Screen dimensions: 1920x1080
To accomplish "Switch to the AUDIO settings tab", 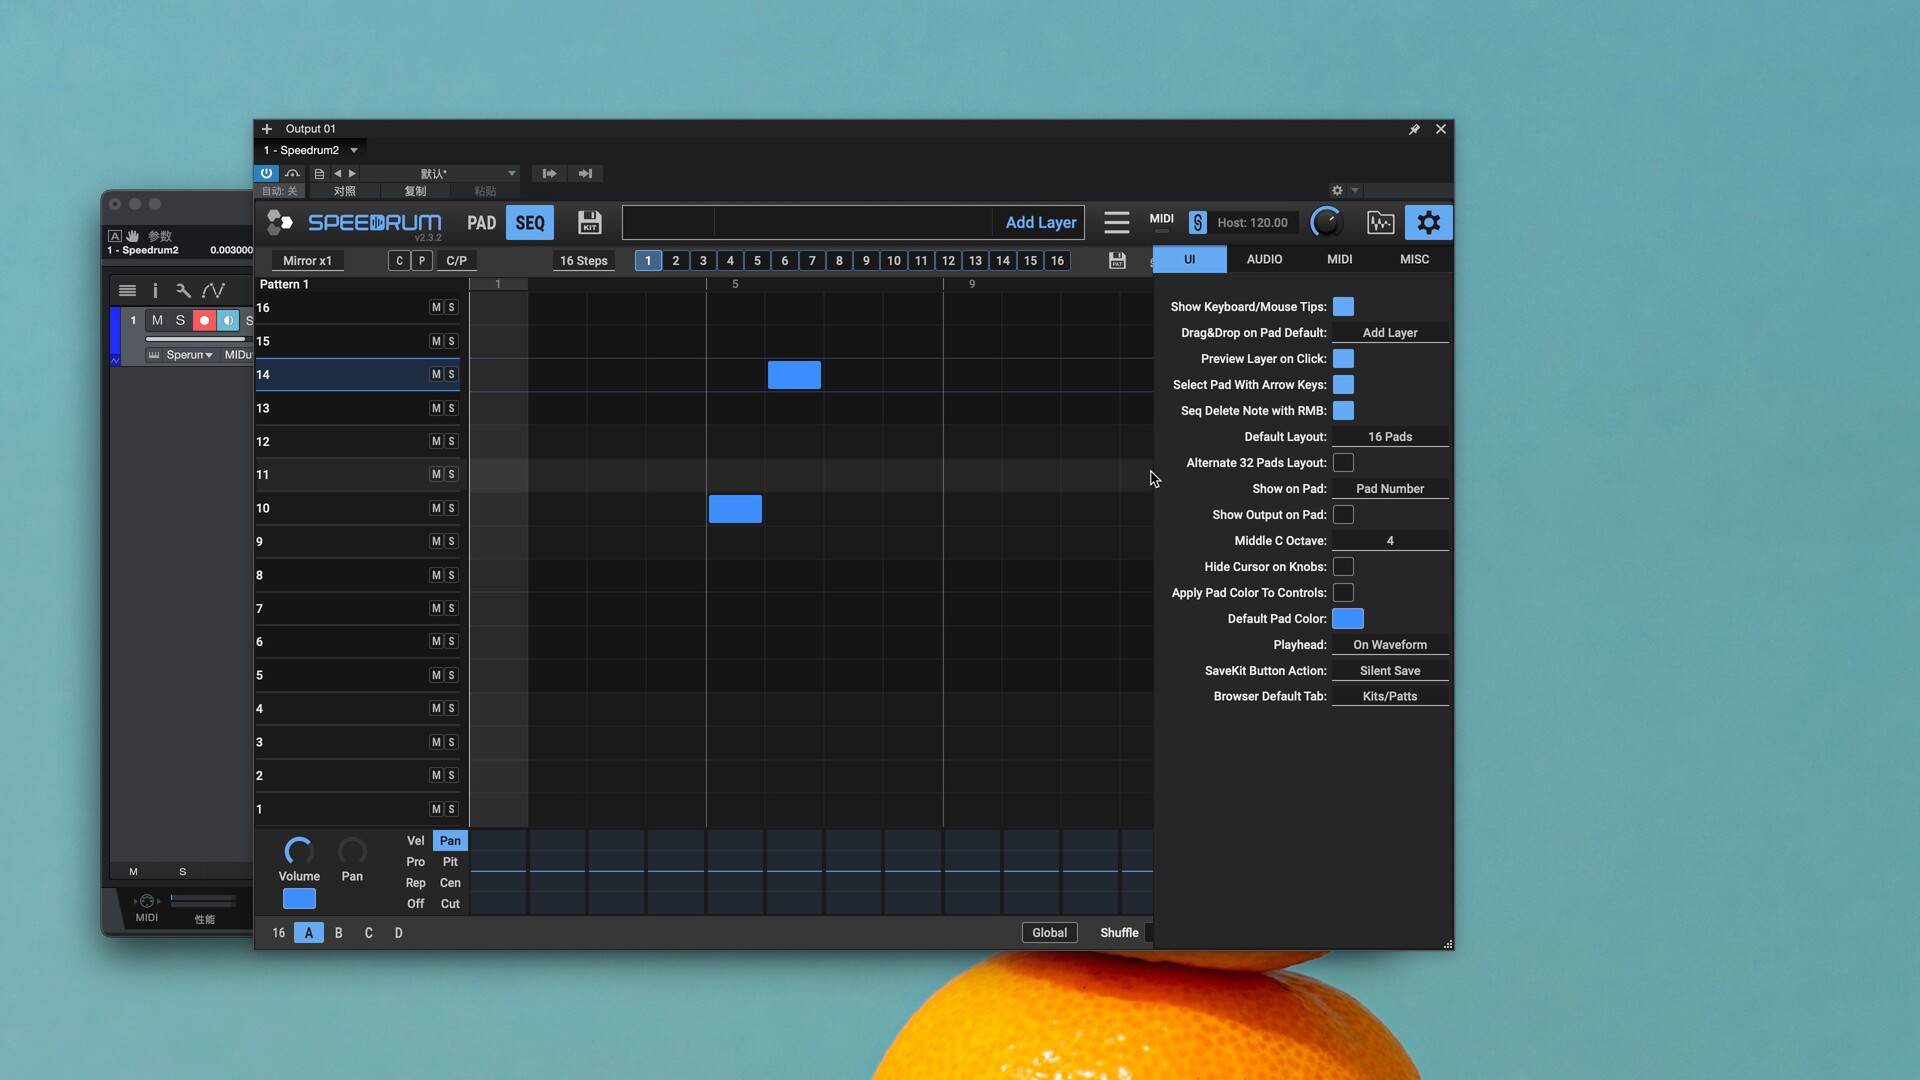I will [x=1264, y=259].
